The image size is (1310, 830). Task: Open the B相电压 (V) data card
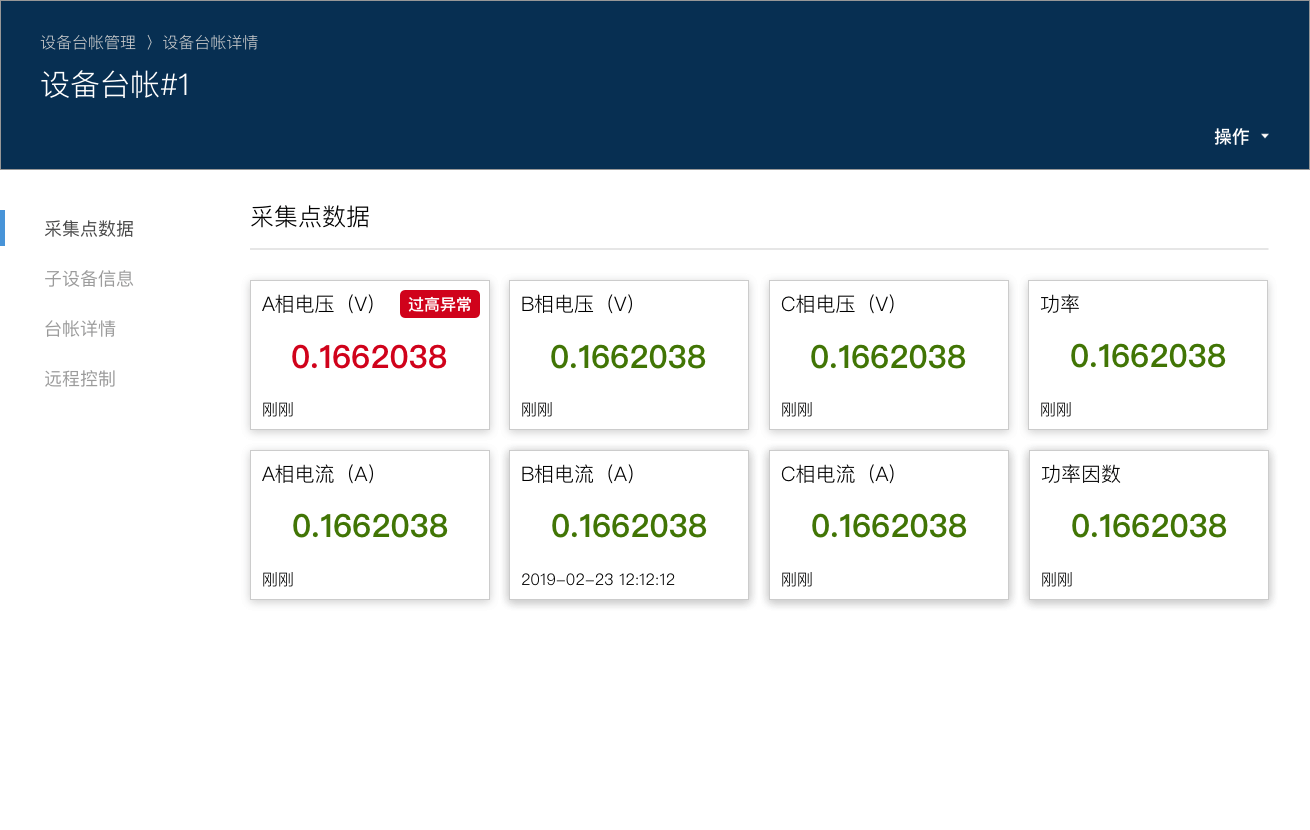628,355
